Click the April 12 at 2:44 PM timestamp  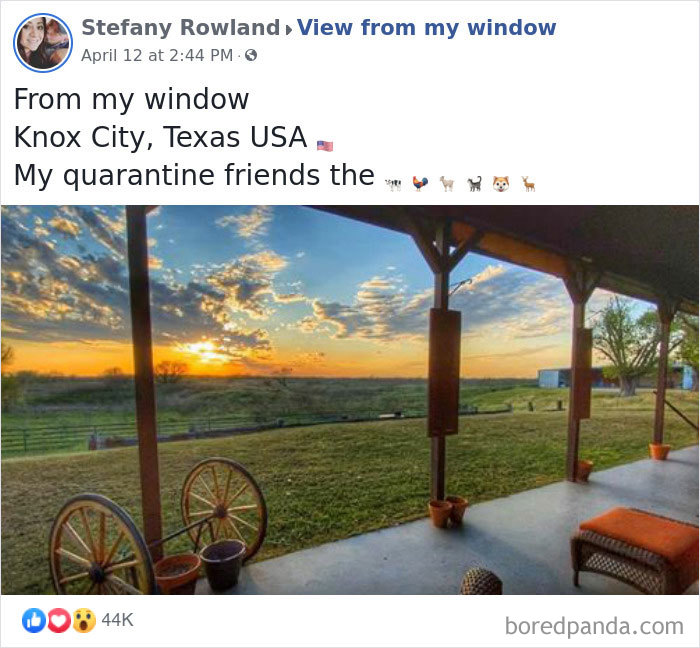(157, 55)
